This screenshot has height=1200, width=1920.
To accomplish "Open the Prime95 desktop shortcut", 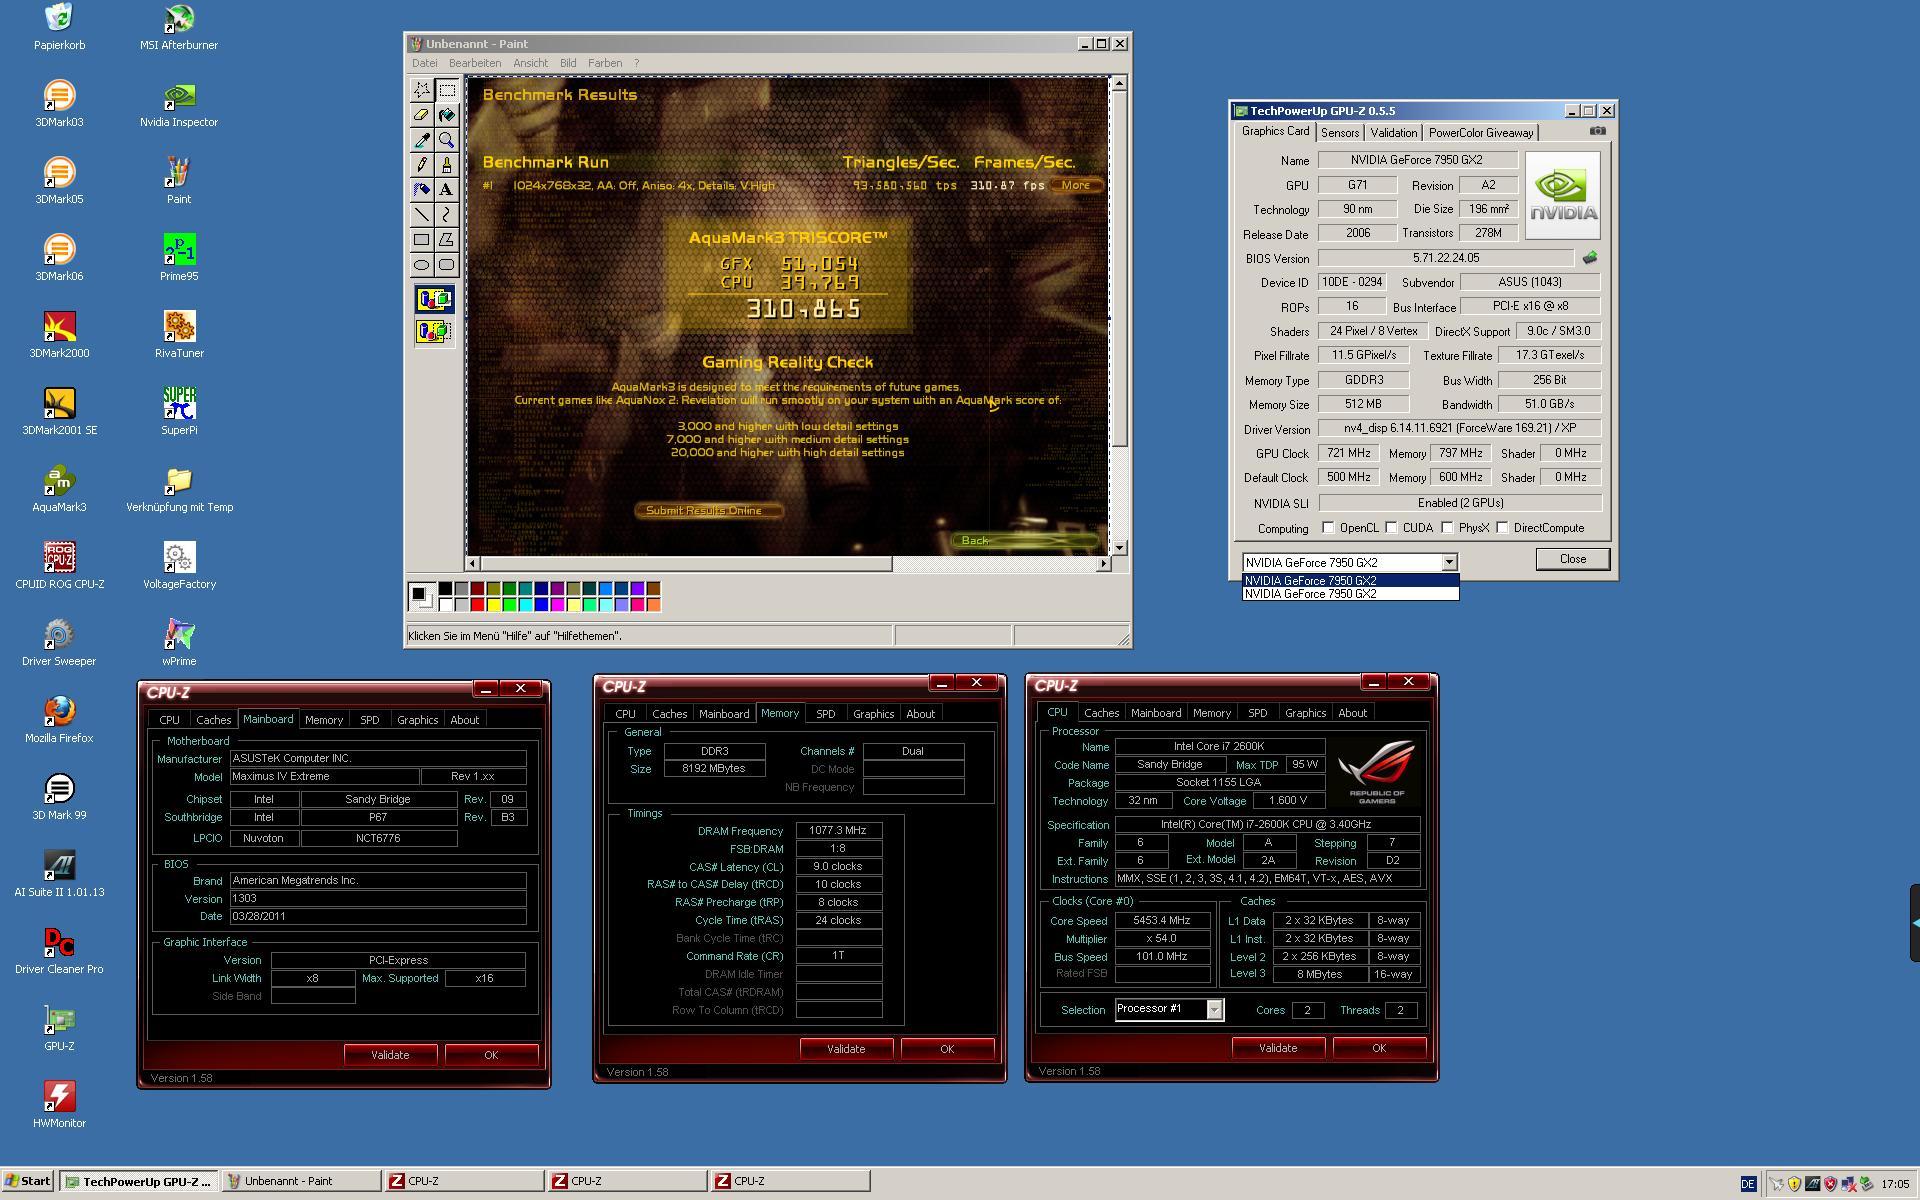I will (x=179, y=258).
